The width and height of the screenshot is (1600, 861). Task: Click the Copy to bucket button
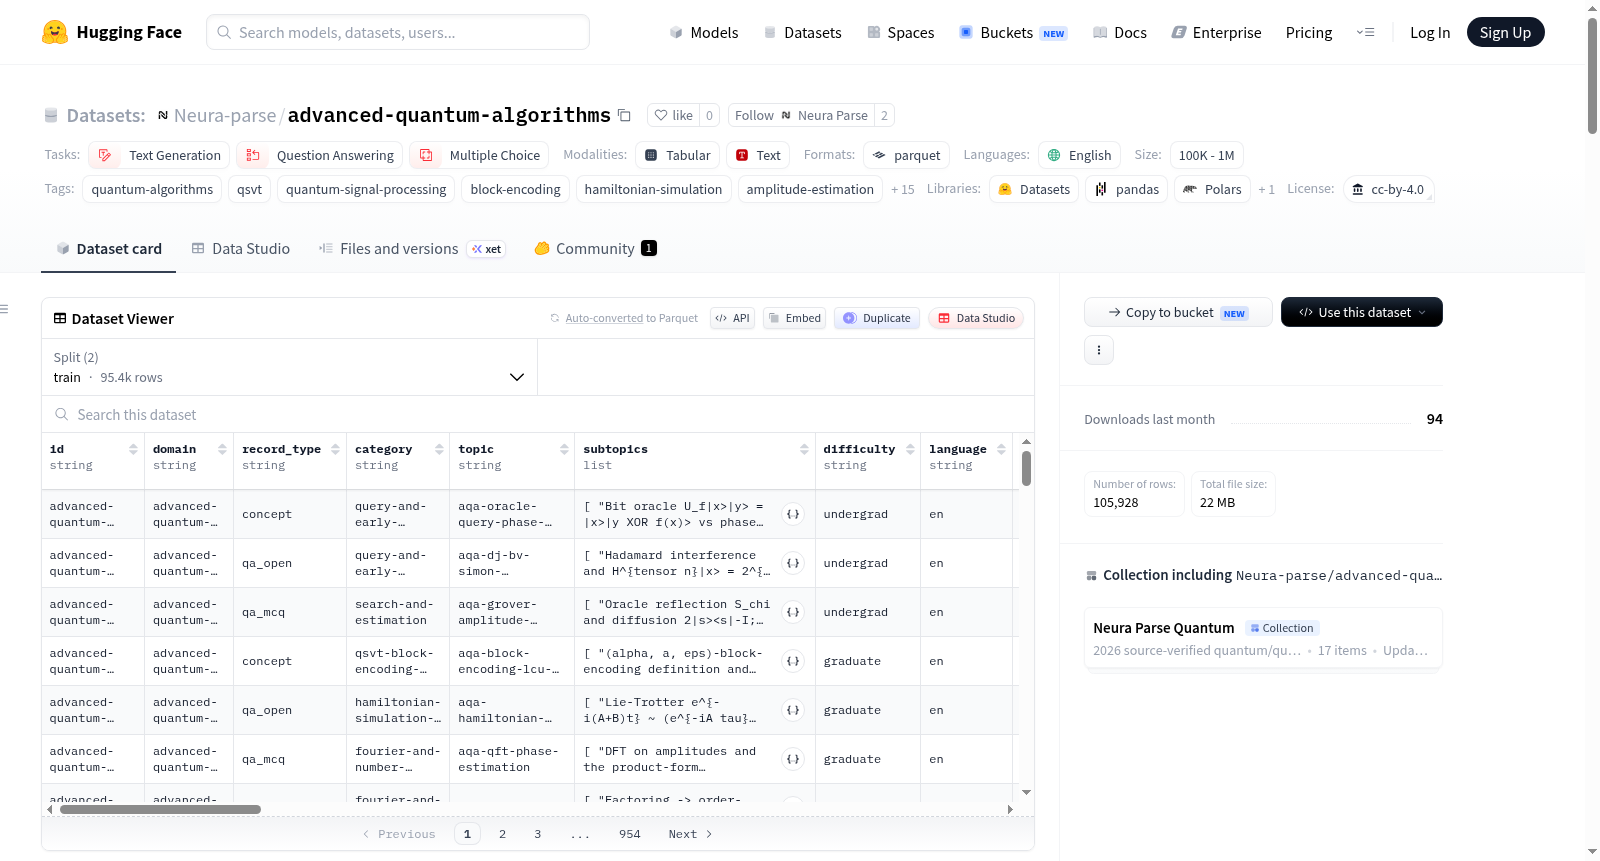(1178, 312)
